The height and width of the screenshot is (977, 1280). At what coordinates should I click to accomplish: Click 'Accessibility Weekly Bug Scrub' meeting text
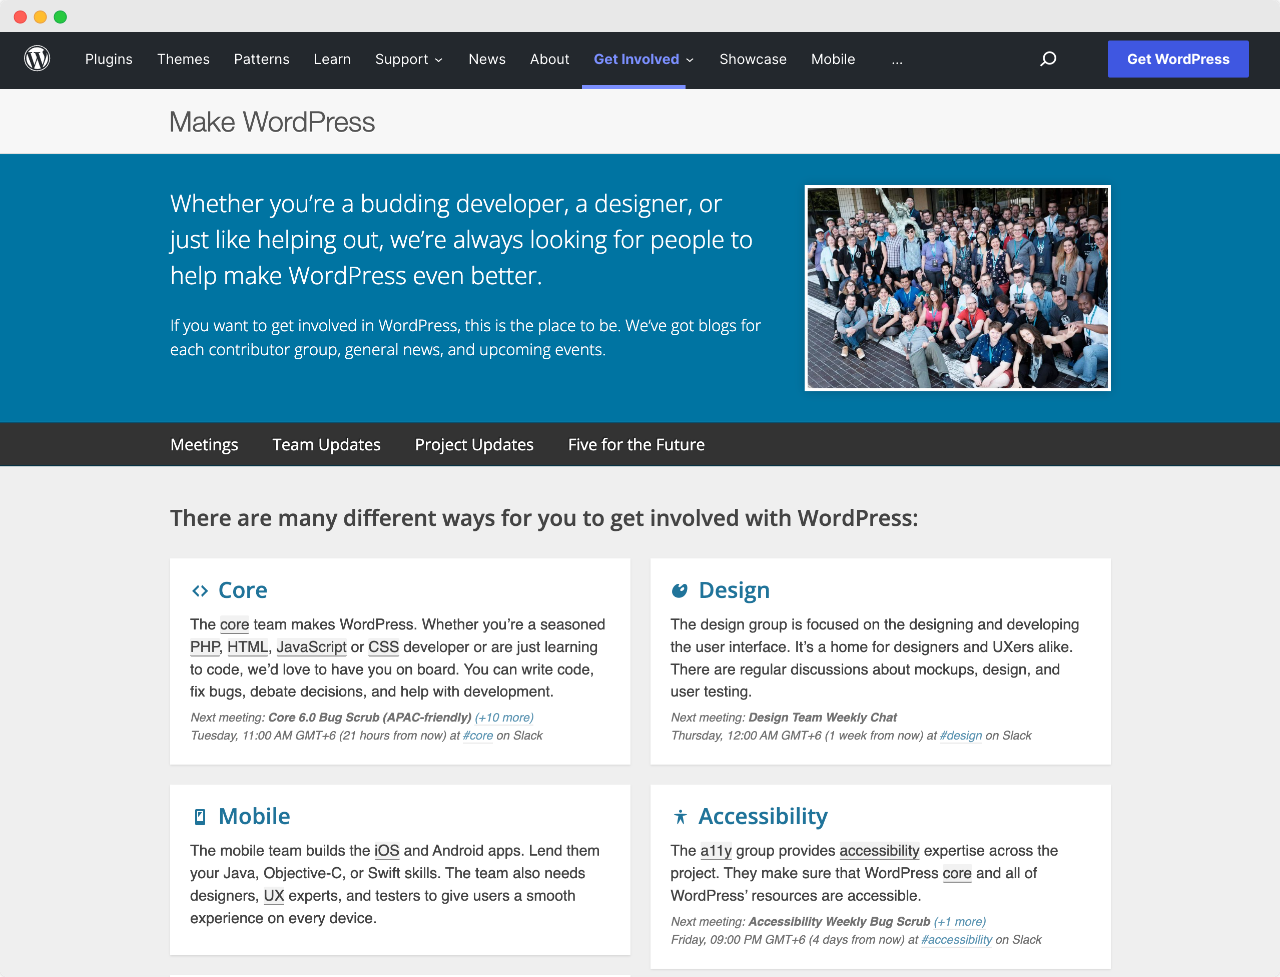pos(839,922)
